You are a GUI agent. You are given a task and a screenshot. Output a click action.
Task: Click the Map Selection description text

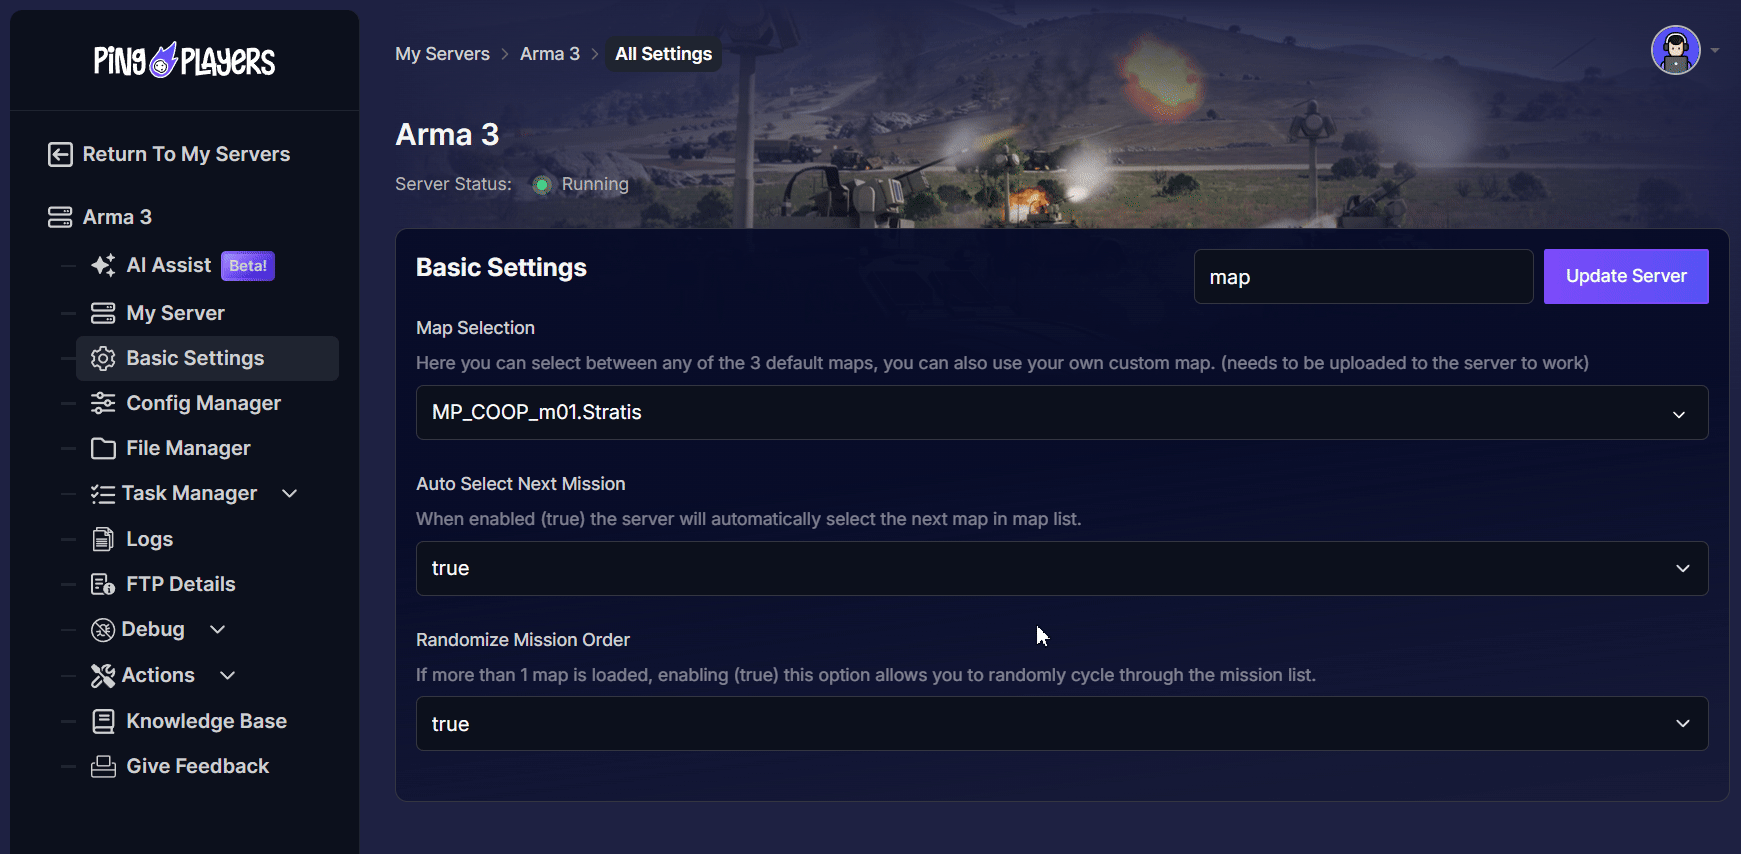(1003, 363)
